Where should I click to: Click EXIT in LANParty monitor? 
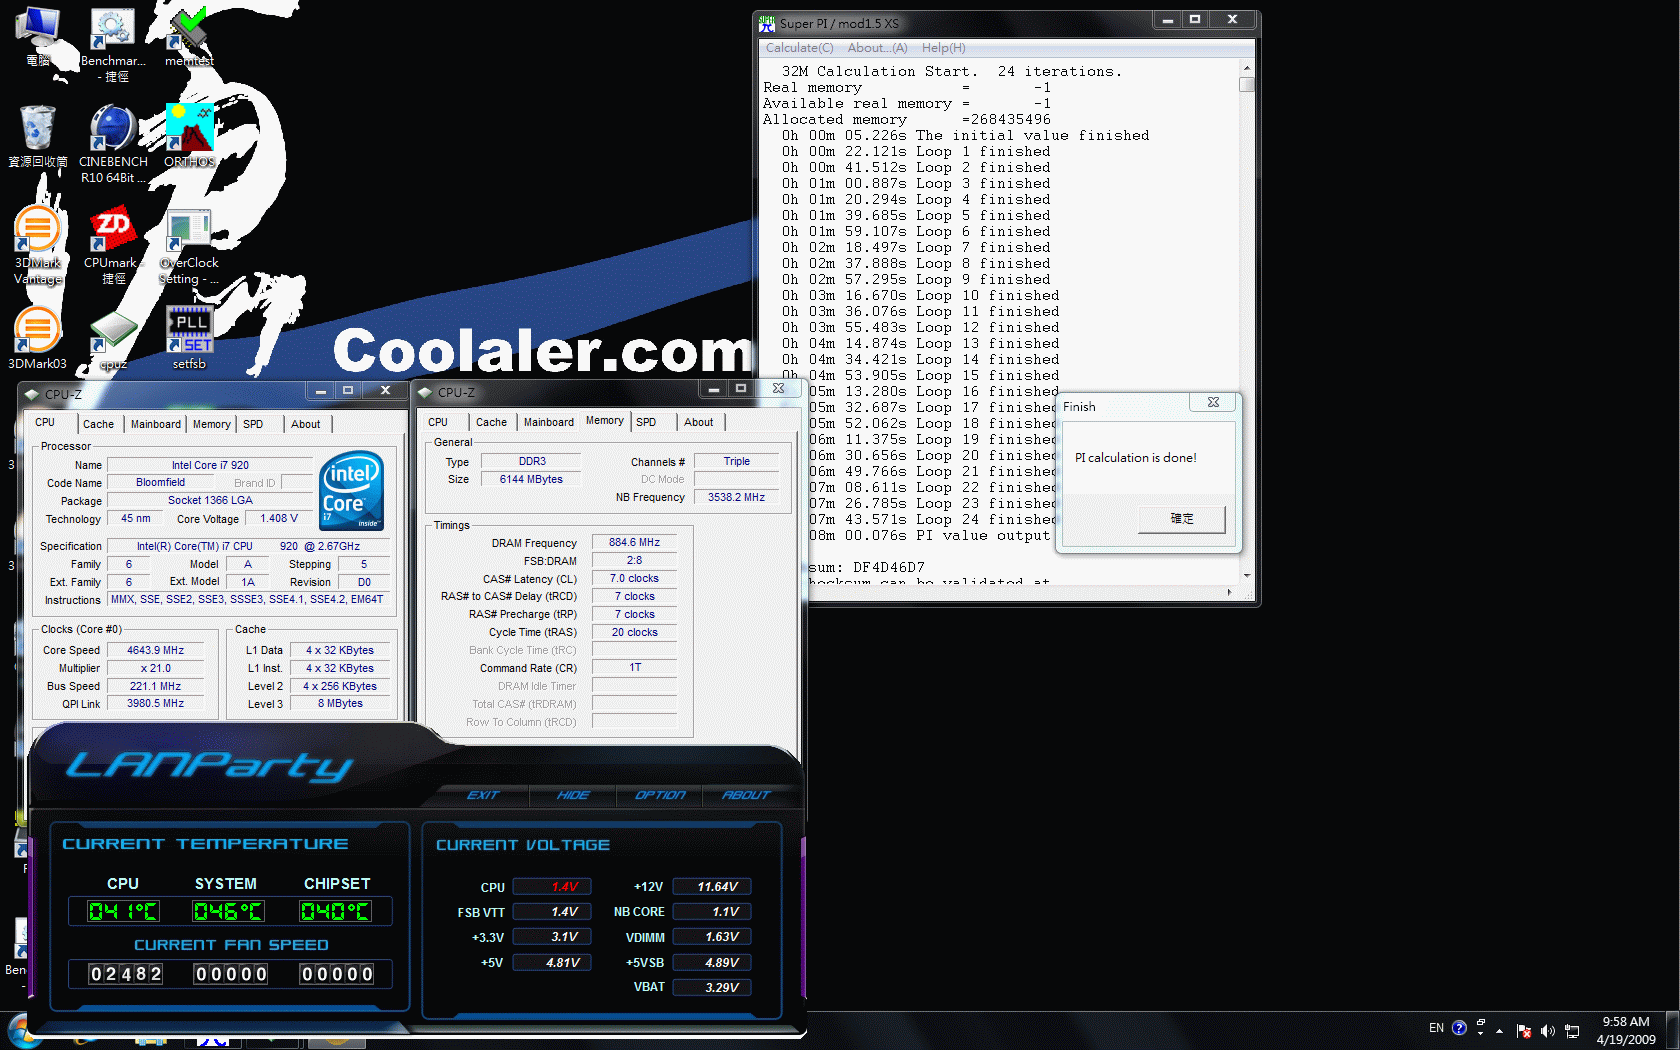484,795
